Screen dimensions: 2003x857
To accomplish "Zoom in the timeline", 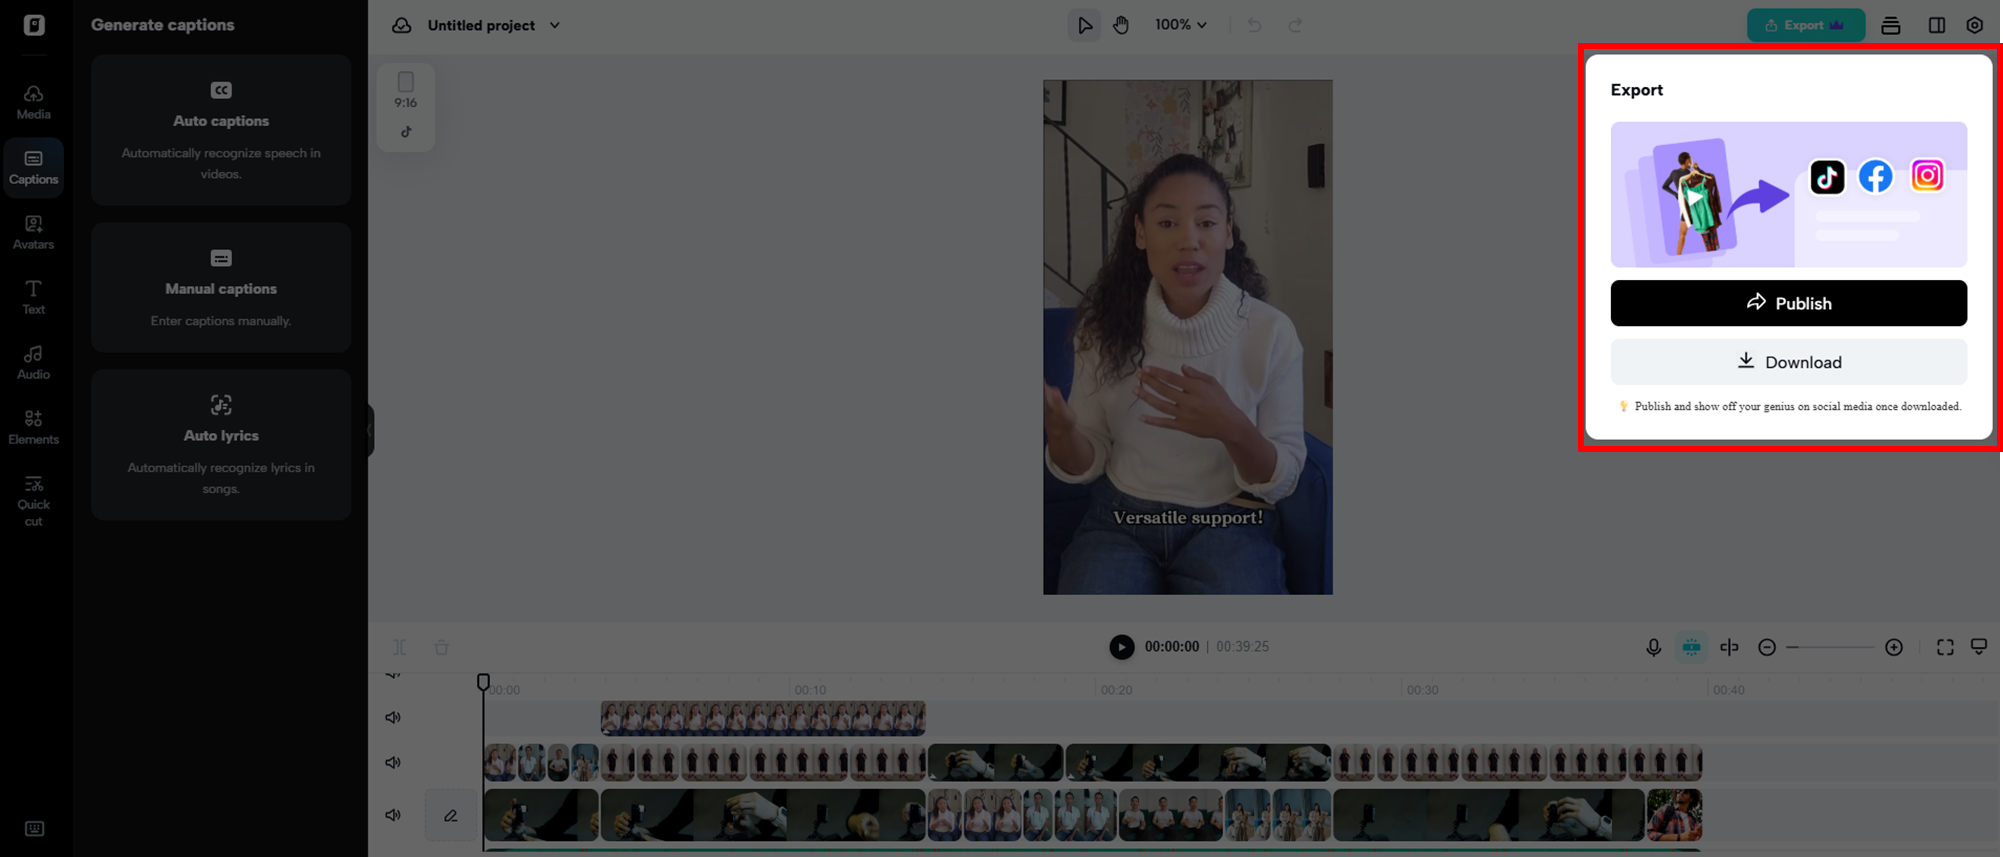I will point(1893,647).
